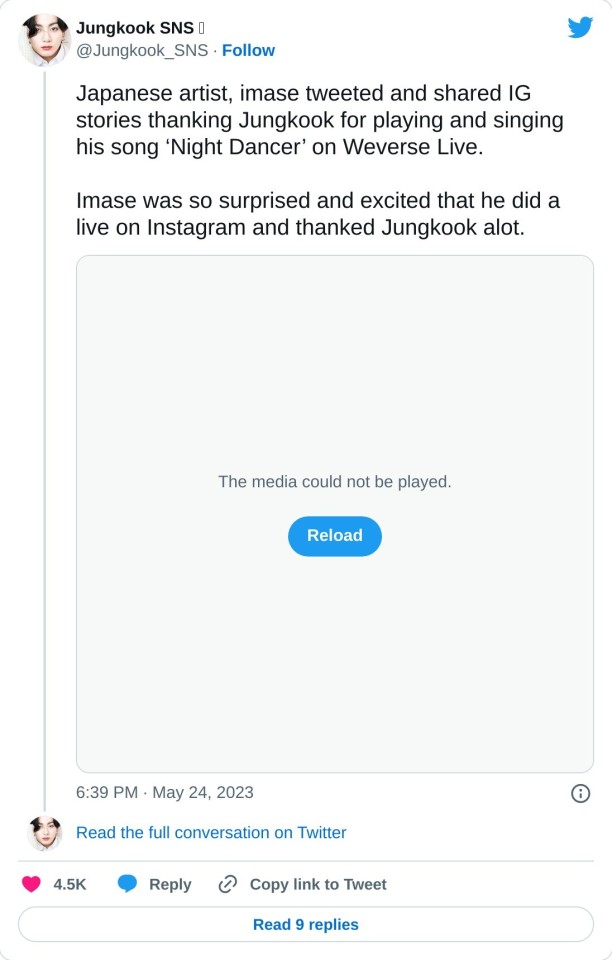Reload the unplayable media
This screenshot has height=960, width=612.
[x=334, y=536]
